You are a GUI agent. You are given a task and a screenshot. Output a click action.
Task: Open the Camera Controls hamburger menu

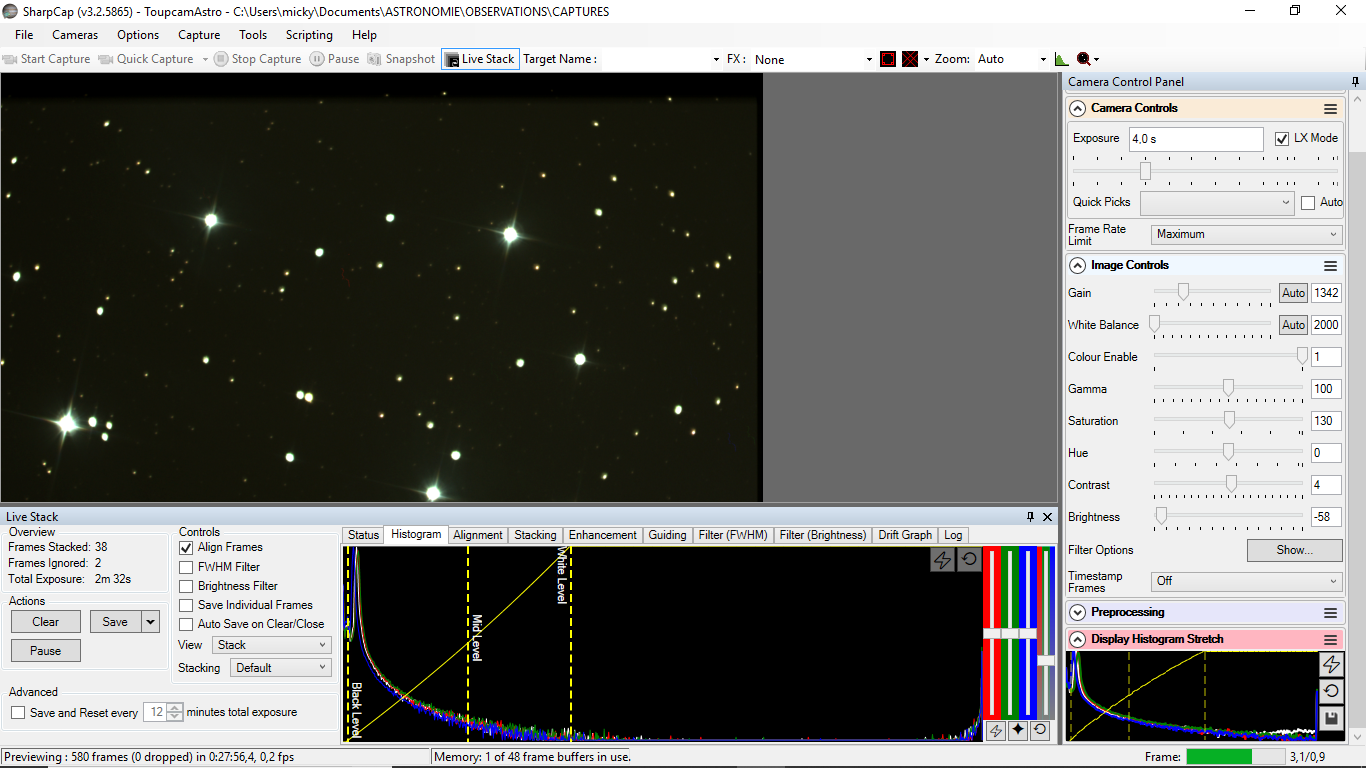1330,109
